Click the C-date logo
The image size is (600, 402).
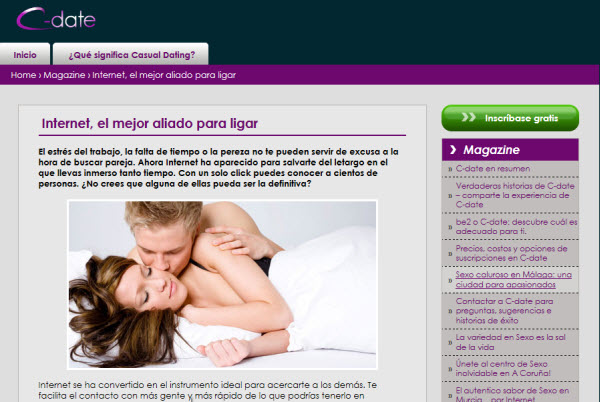point(56,19)
